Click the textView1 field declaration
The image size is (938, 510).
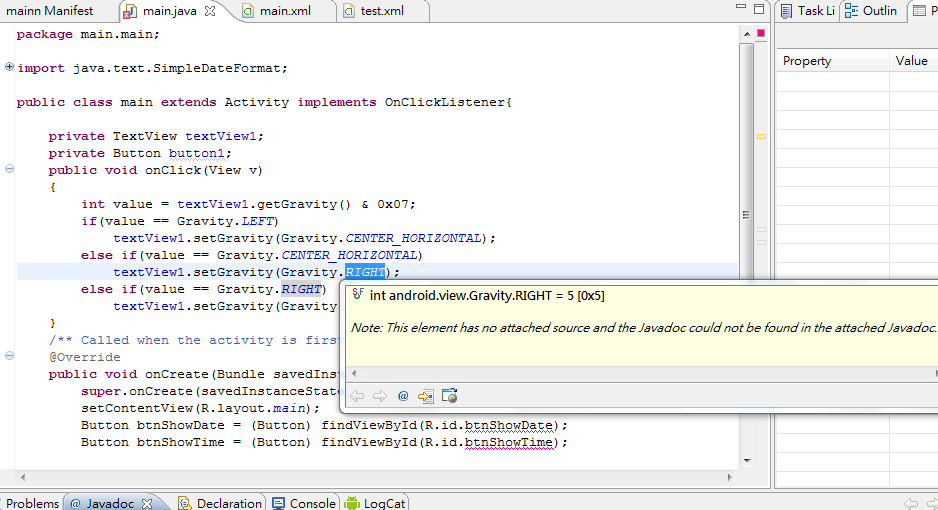(220, 136)
